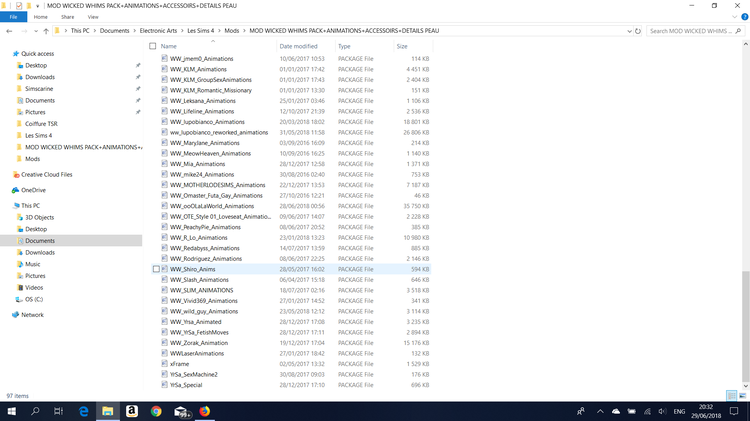Launch Google Chrome from the taskbar
The width and height of the screenshot is (750, 421).
click(156, 411)
